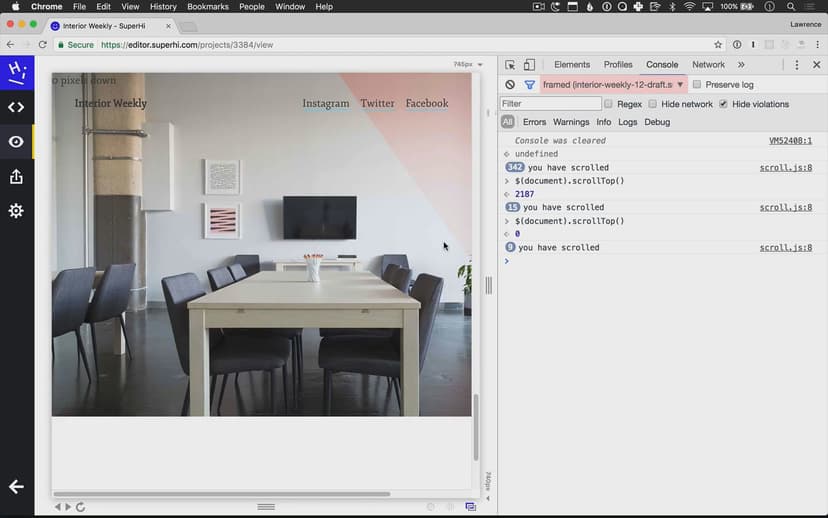Click the Instagram link in preview
Screen dimensions: 828x518
click(x=326, y=103)
